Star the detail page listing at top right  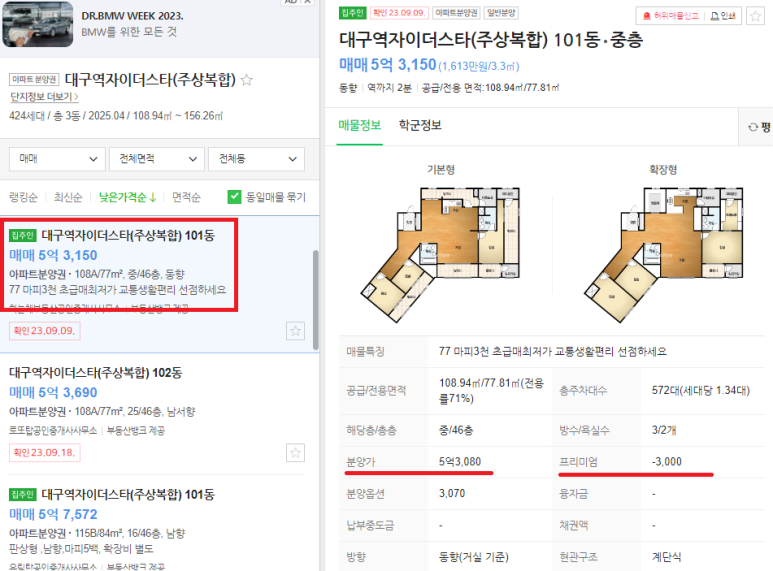coord(755,16)
